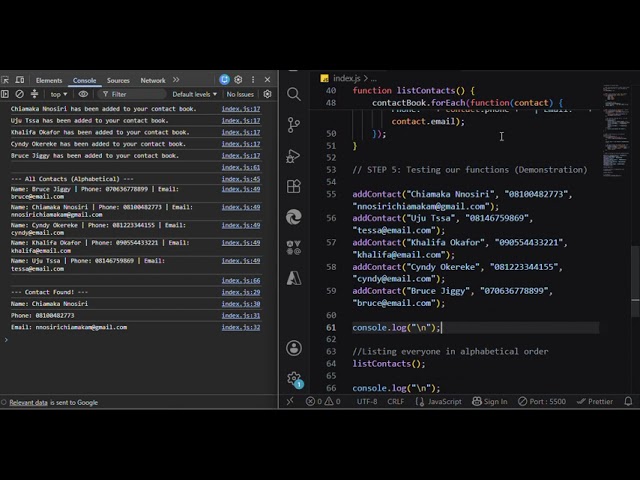This screenshot has width=640, height=480.
Task: Click the Prettier status item
Action: pyautogui.click(x=595, y=402)
